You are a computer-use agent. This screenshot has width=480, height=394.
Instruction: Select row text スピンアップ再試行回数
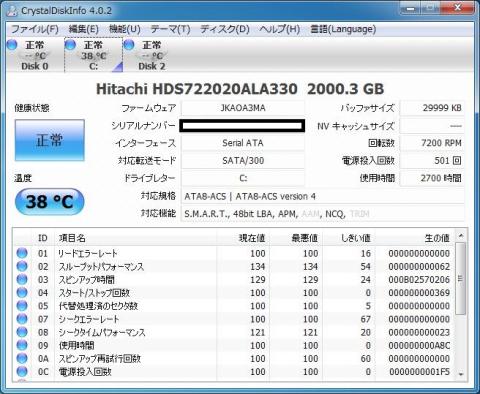100,358
